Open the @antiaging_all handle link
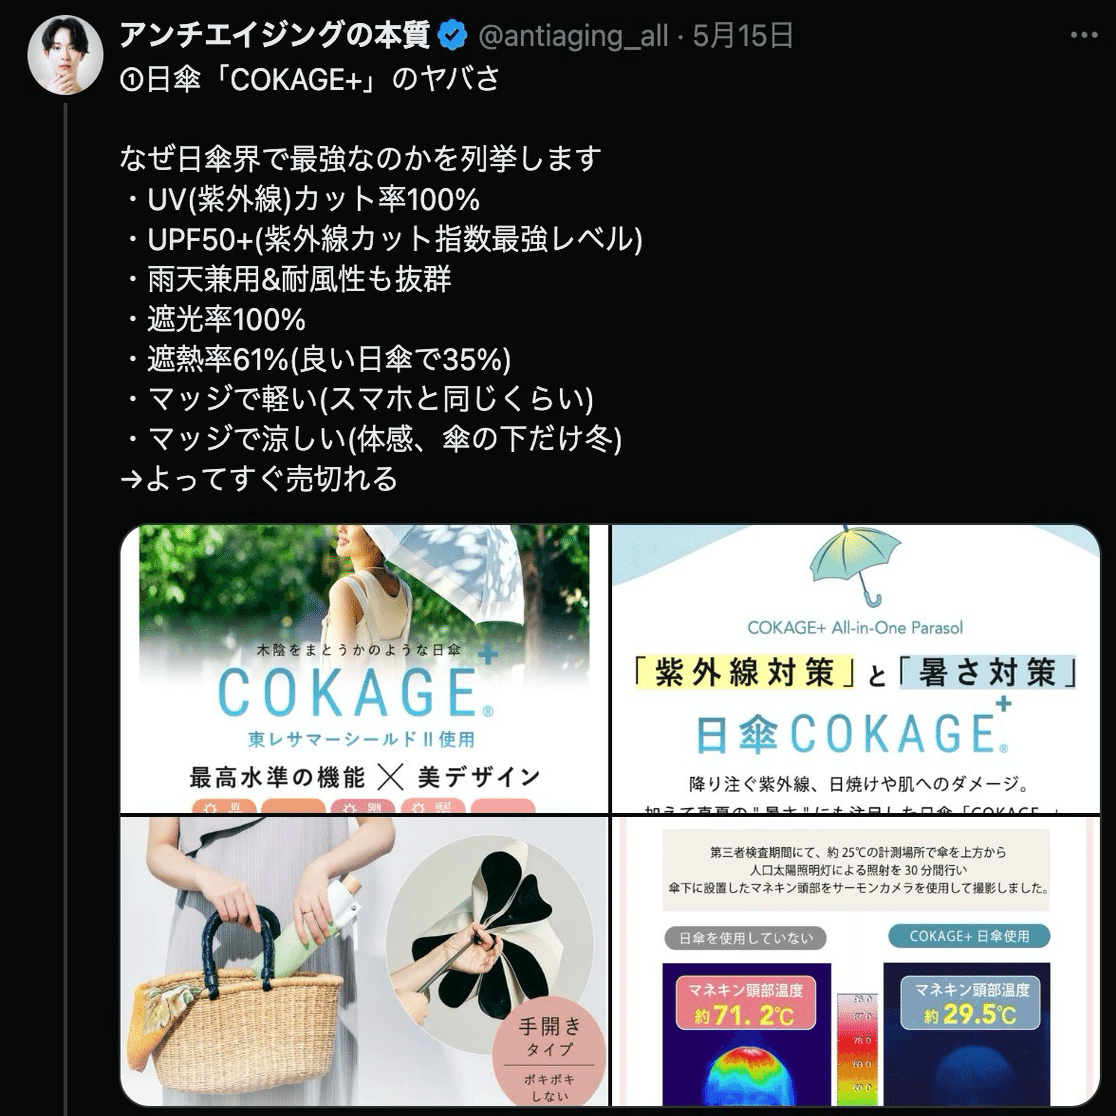 (574, 36)
